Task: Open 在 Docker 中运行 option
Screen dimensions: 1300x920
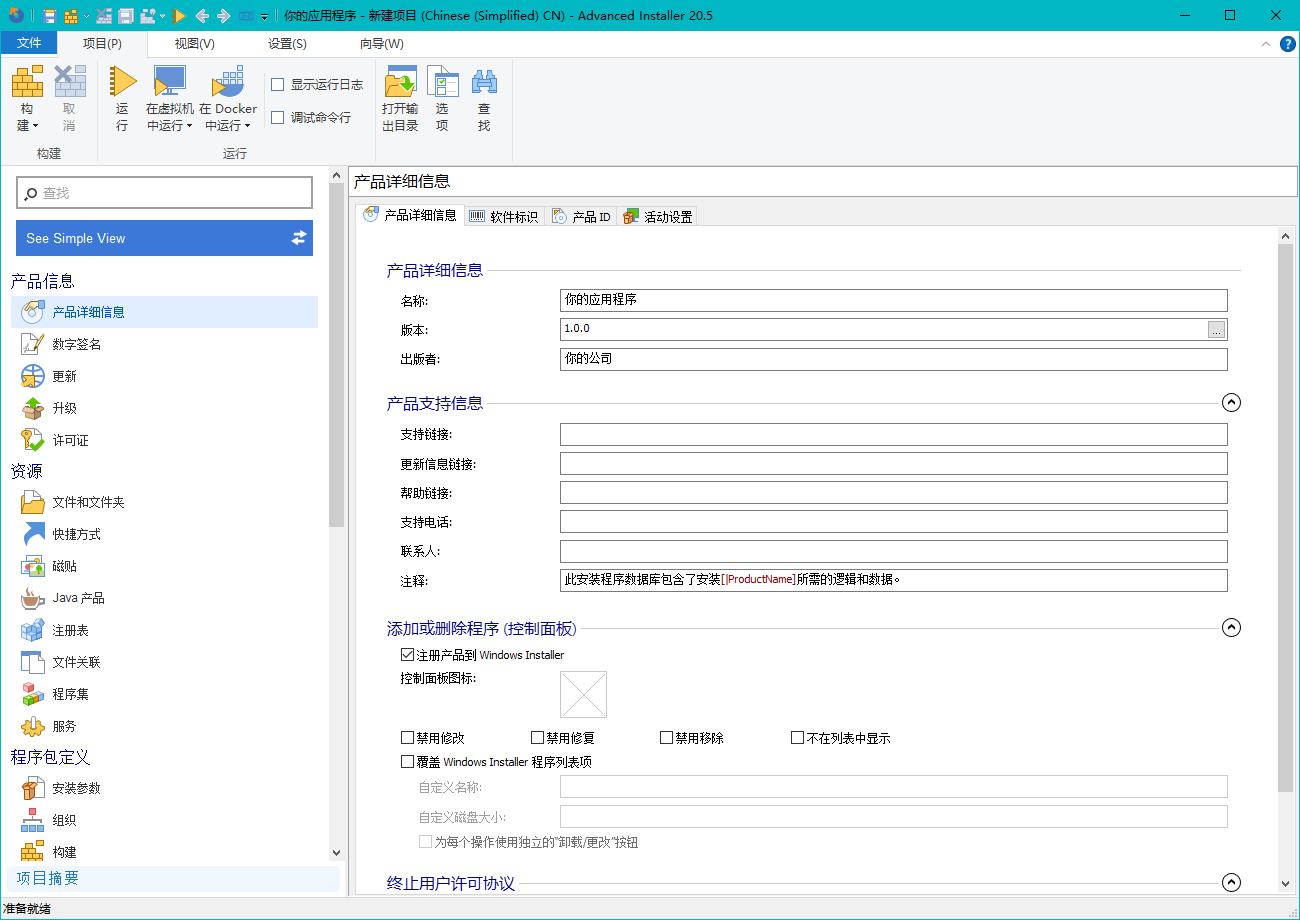Action: (228, 99)
